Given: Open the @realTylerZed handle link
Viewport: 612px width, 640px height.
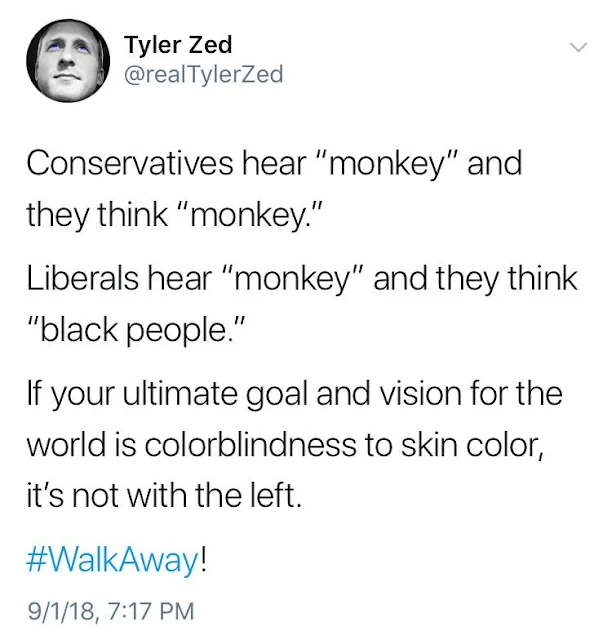Looking at the screenshot, I should click(x=203, y=74).
